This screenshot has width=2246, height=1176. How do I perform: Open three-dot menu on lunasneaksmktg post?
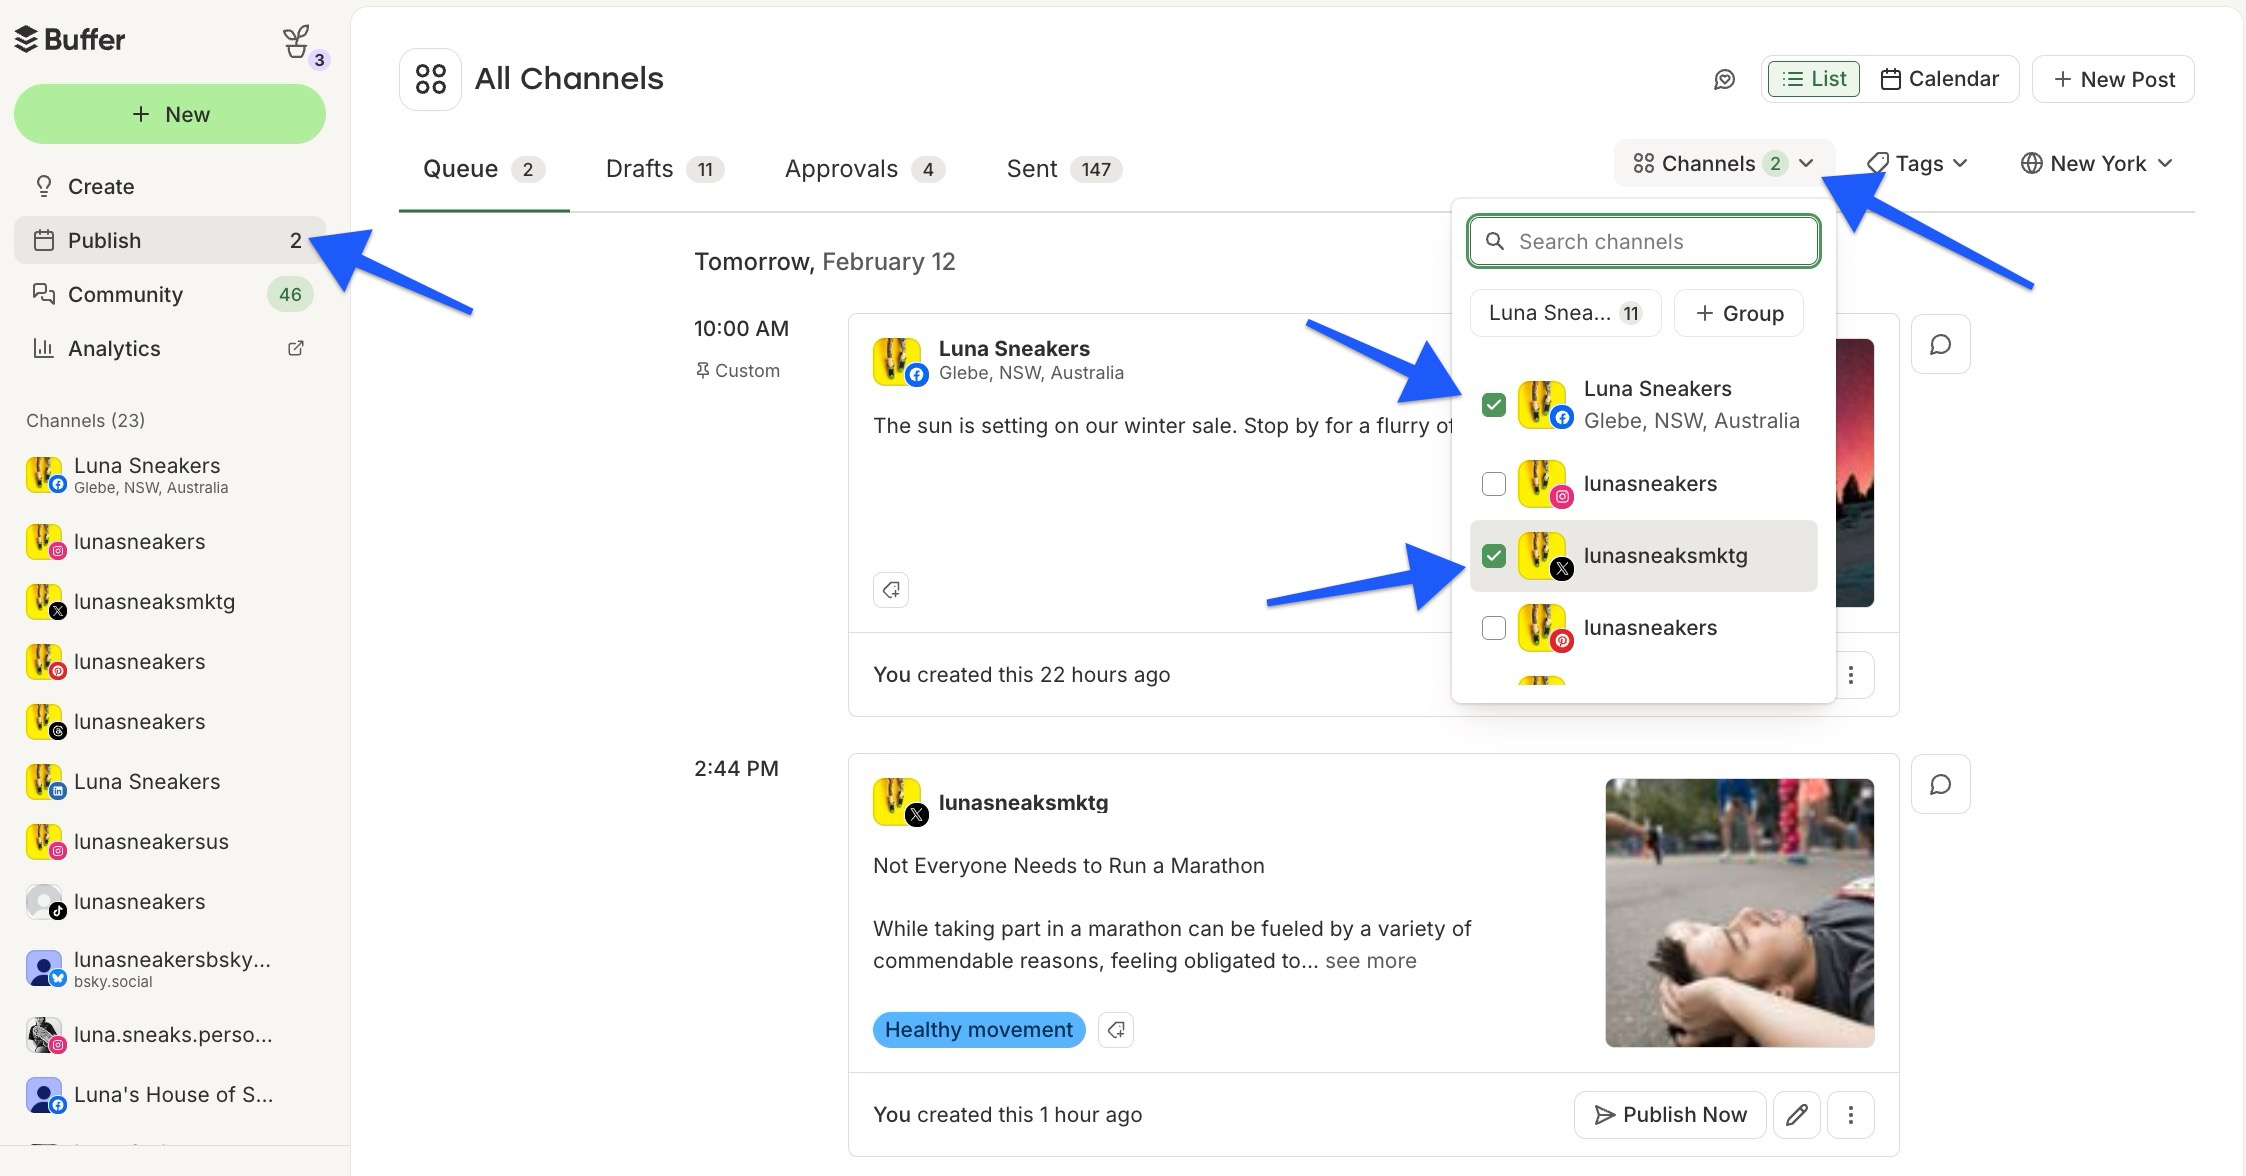1850,1114
